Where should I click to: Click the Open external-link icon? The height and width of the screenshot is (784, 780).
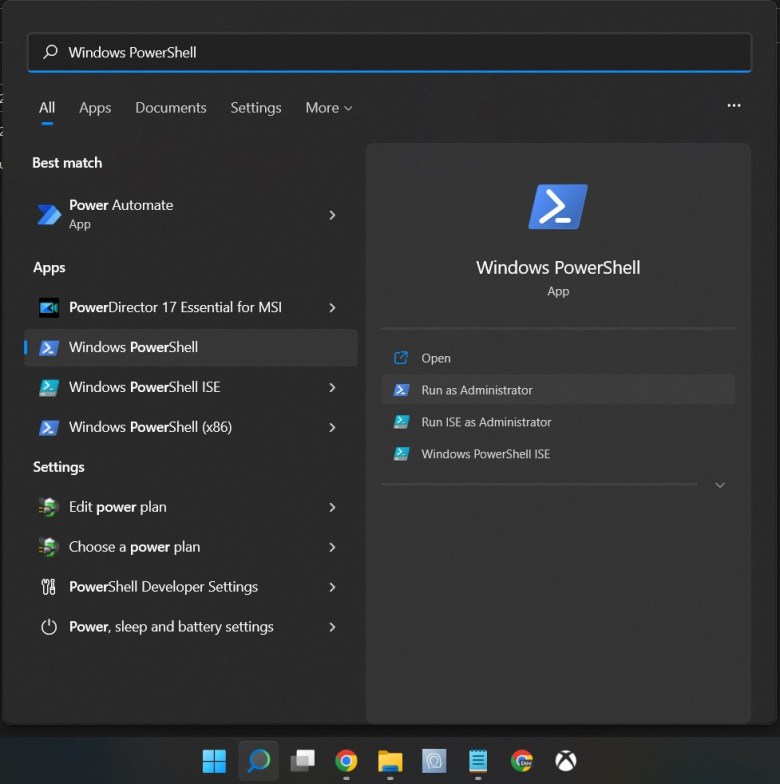(401, 358)
